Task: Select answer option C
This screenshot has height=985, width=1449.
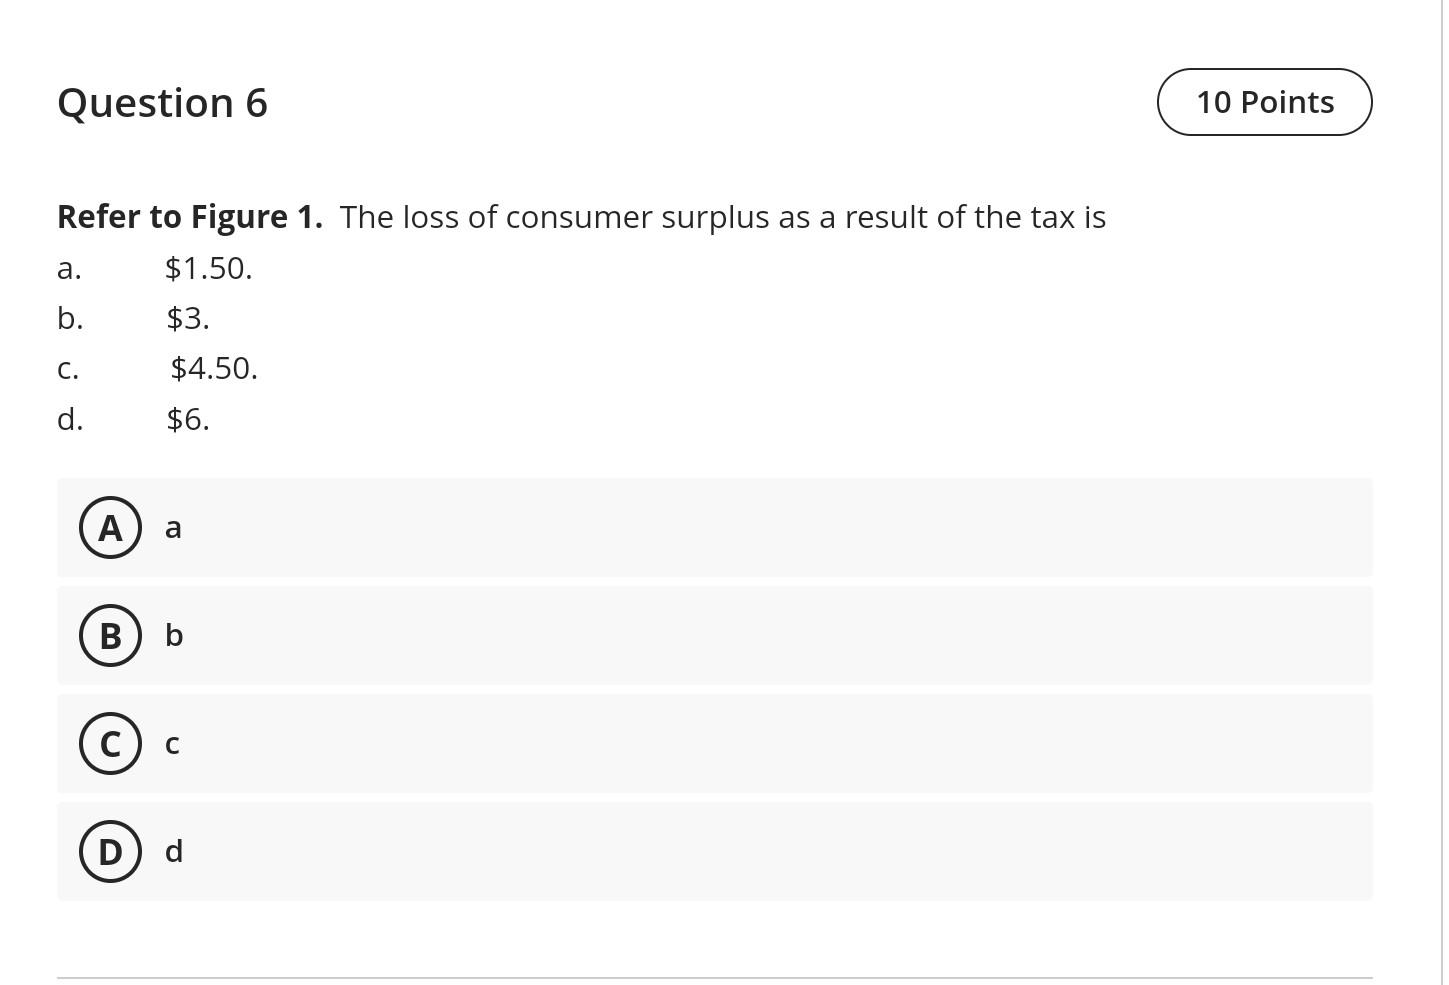Action: (x=715, y=743)
